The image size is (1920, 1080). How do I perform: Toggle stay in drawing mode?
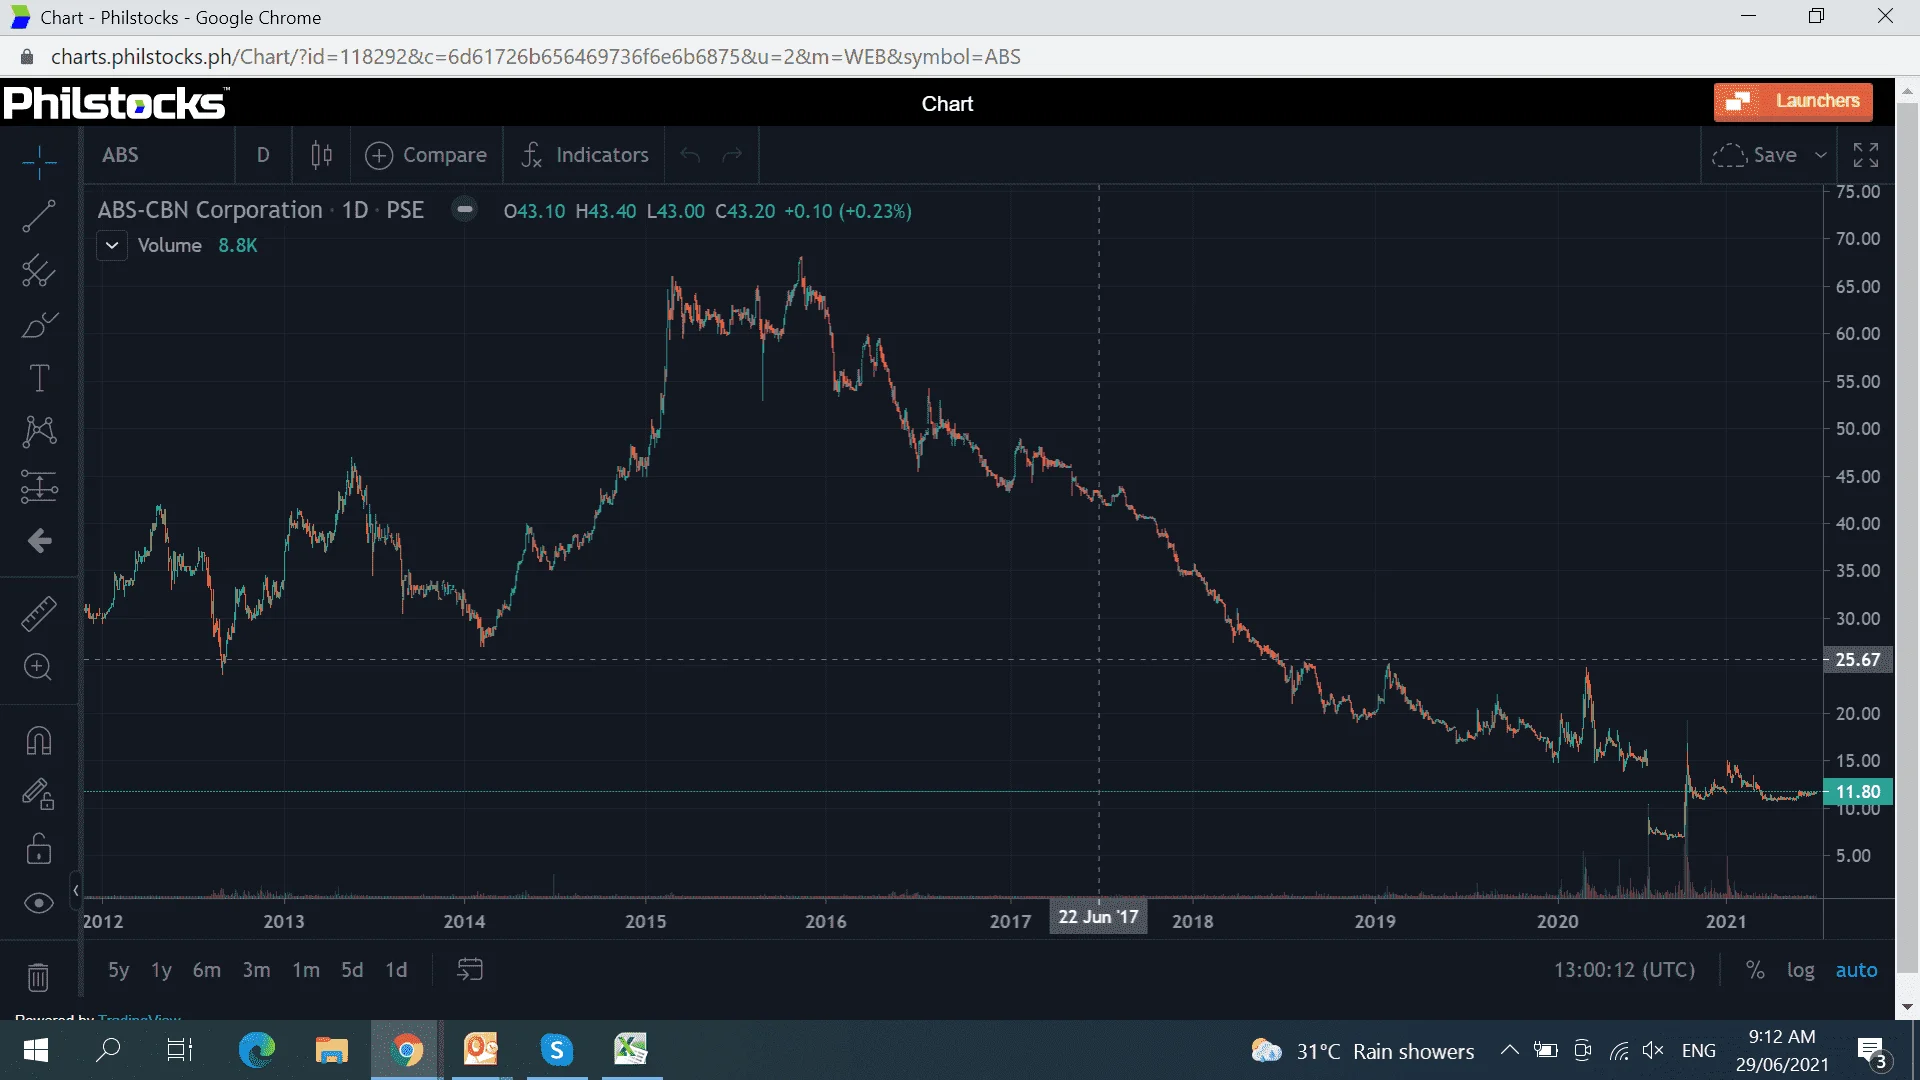click(x=39, y=795)
